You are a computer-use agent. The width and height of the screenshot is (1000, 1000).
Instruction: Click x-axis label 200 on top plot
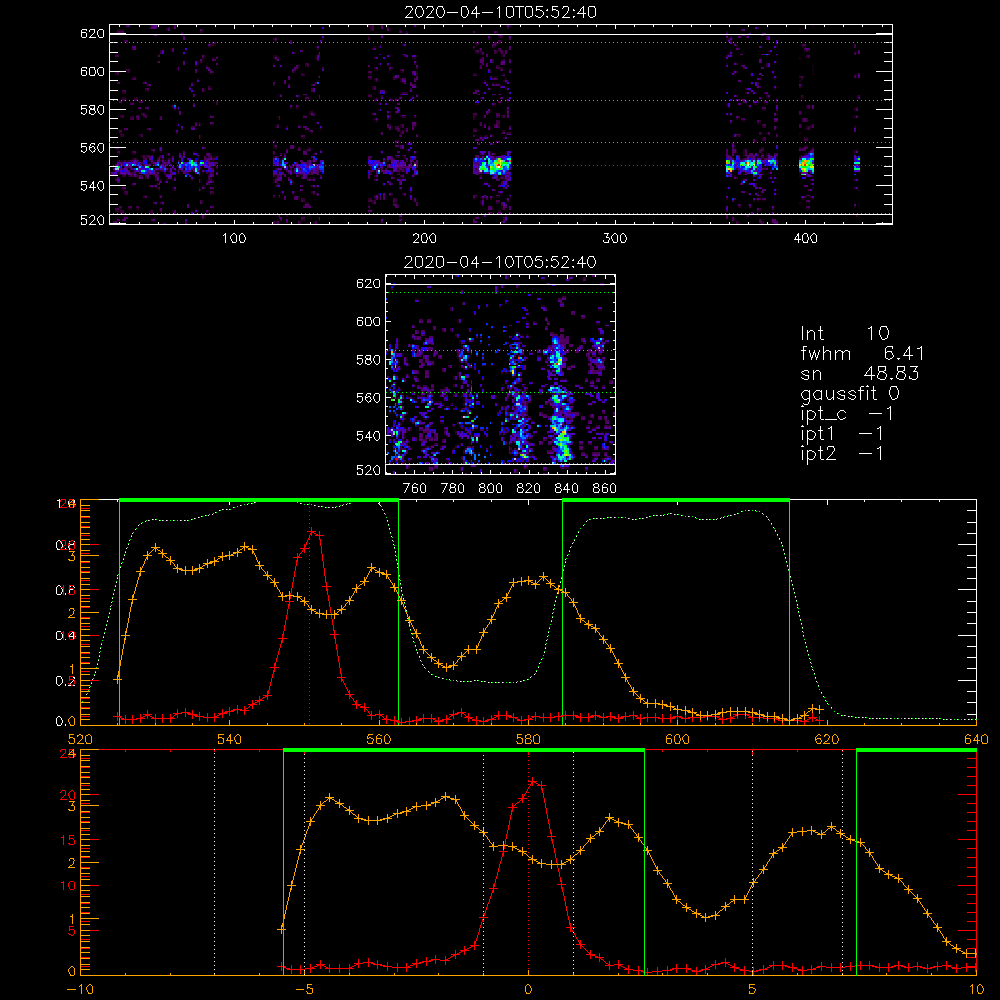coord(424,239)
